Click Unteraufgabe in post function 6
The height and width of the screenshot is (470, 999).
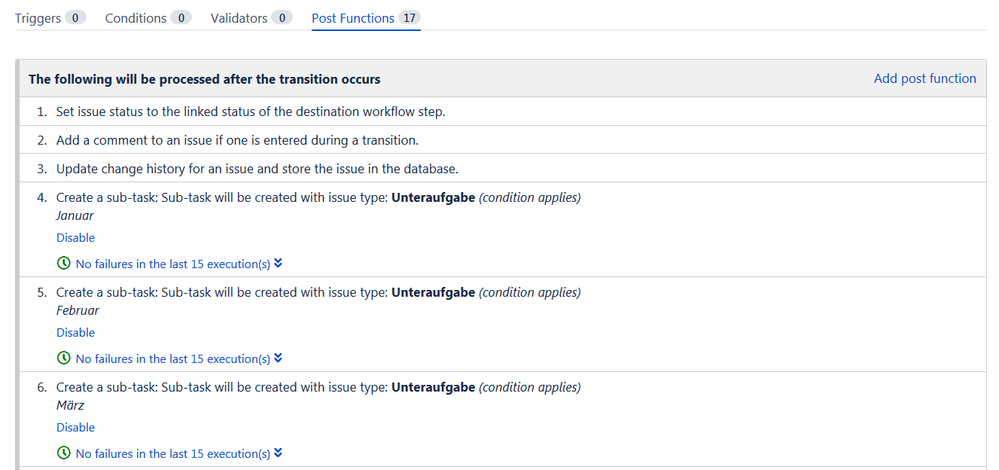(433, 387)
